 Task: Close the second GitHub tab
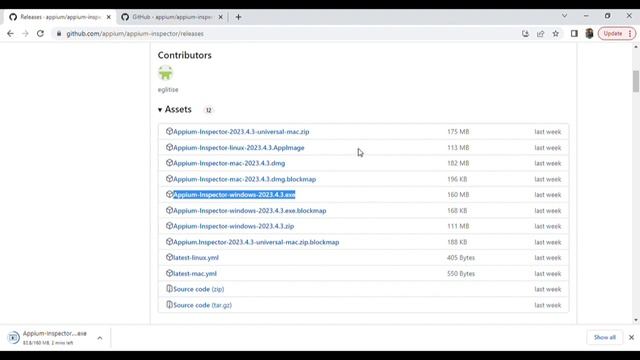[x=220, y=17]
